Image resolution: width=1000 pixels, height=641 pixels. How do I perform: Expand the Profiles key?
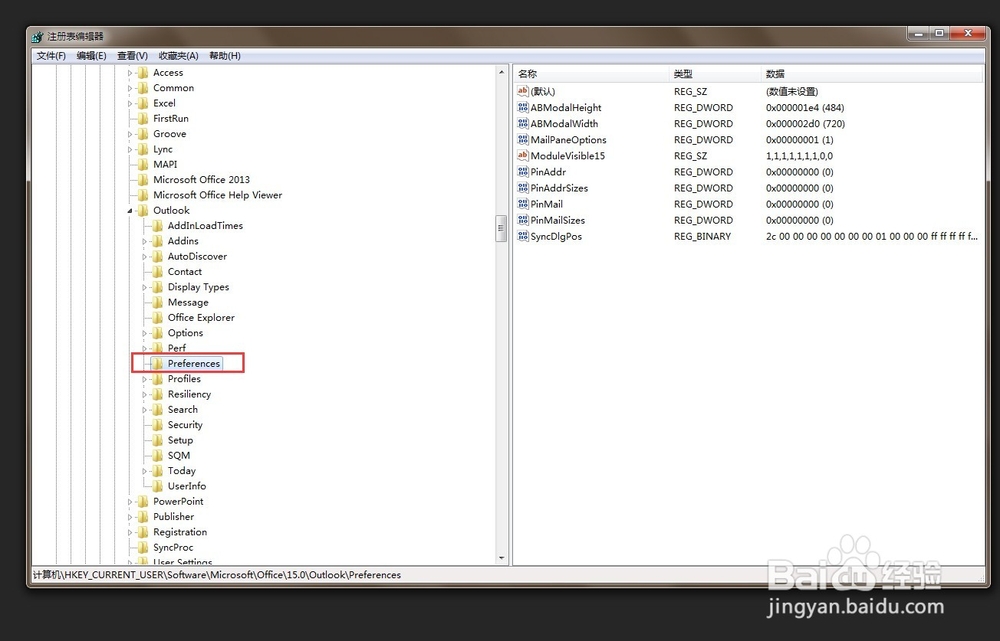[x=145, y=379]
